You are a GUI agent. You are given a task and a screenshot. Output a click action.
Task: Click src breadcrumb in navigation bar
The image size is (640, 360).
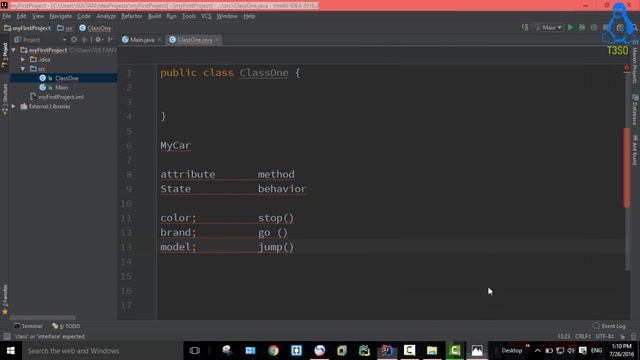[65, 28]
